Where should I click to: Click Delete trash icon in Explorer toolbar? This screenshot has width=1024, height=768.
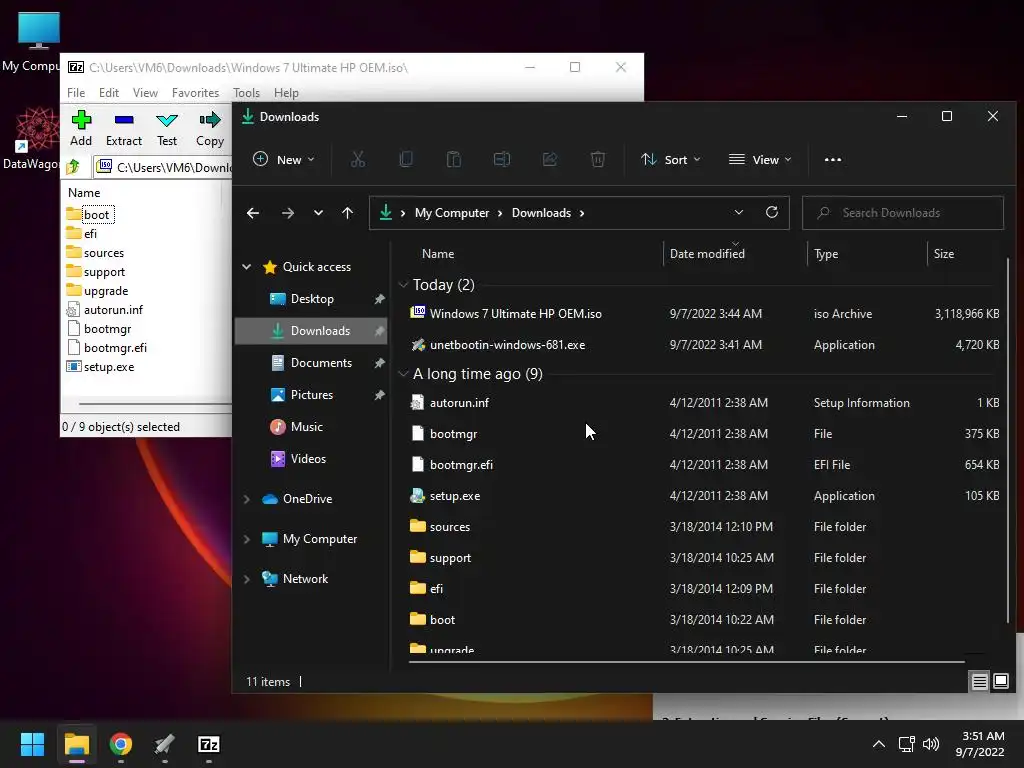click(598, 159)
